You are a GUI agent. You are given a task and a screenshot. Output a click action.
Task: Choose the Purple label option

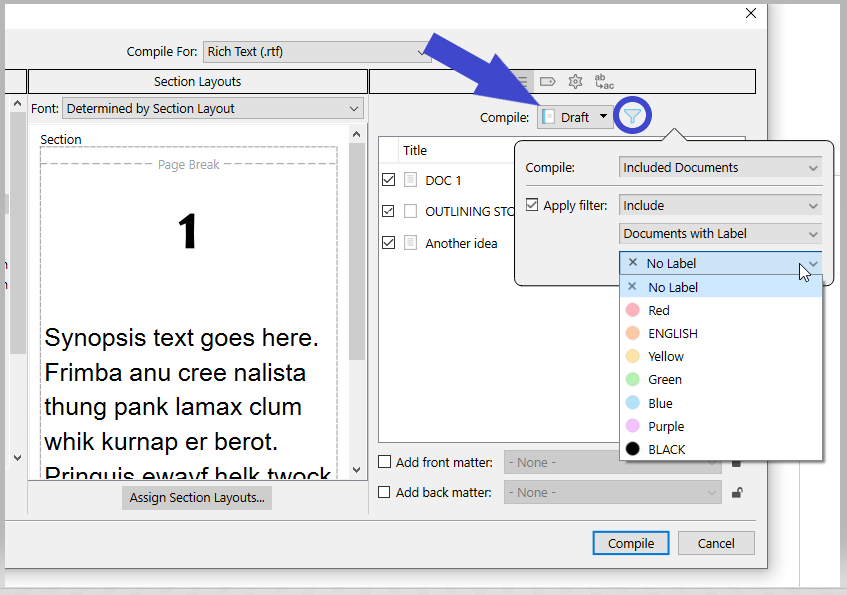coord(666,426)
